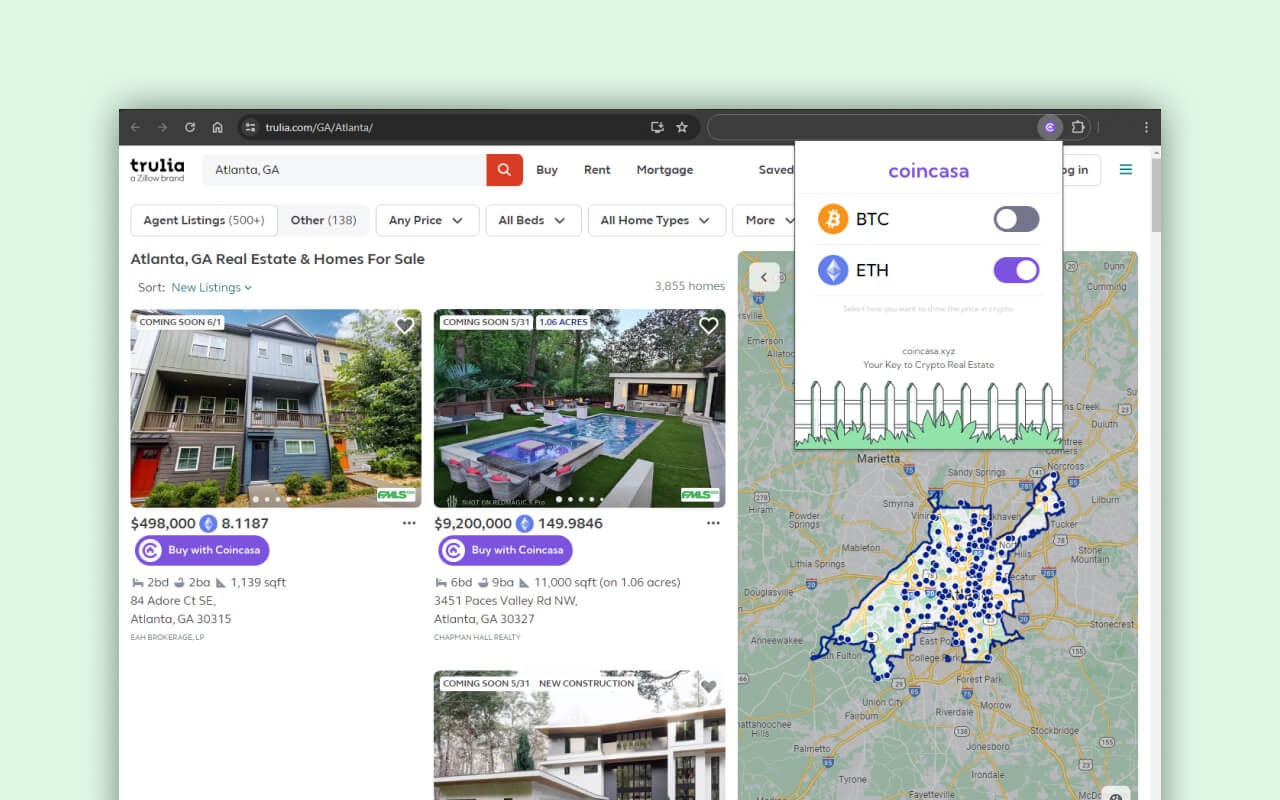
Task: Open the Mortgage menu
Action: [665, 170]
